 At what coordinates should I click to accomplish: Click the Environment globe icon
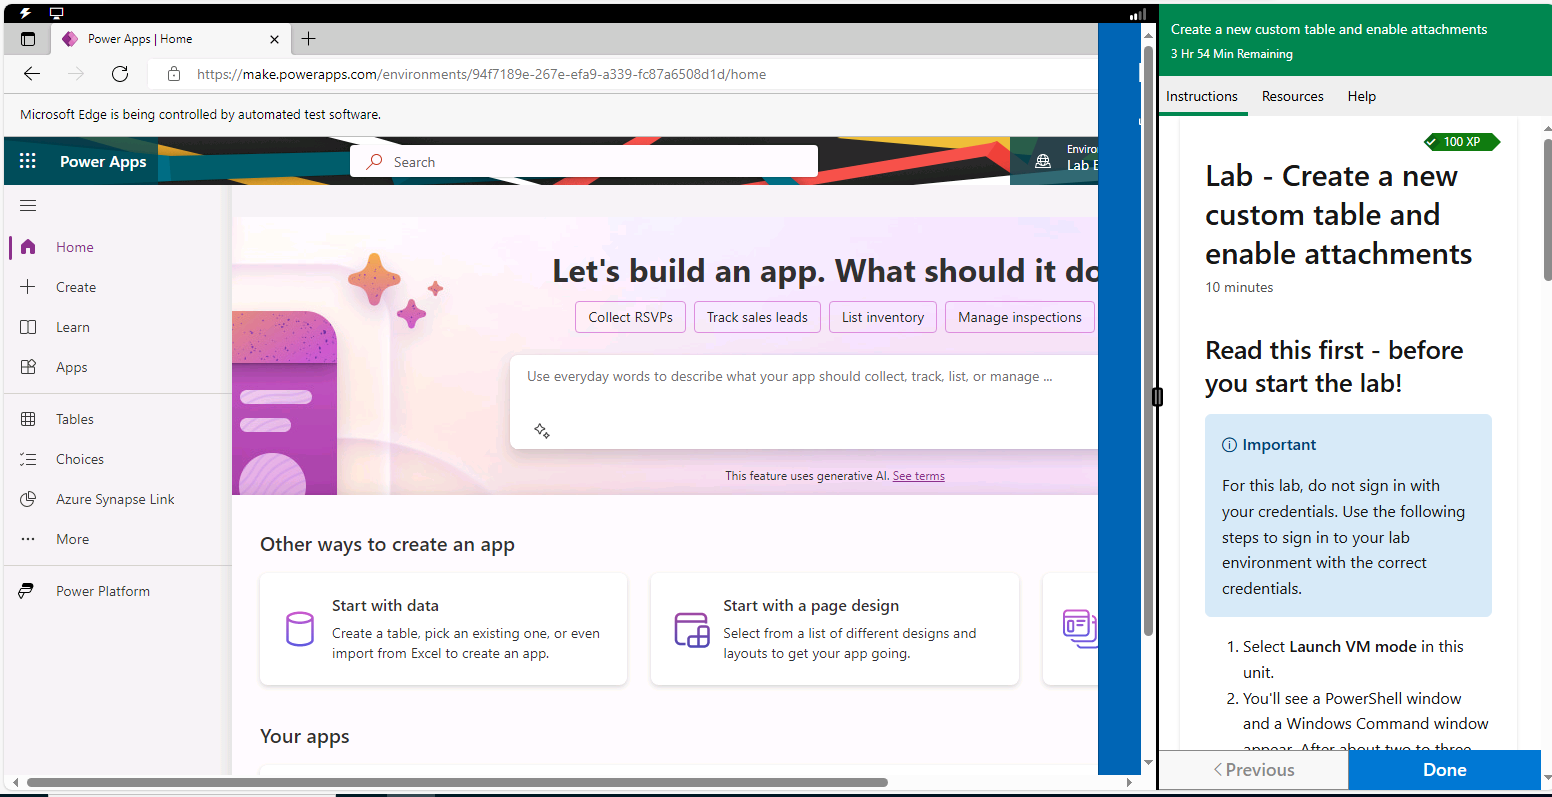[1043, 161]
